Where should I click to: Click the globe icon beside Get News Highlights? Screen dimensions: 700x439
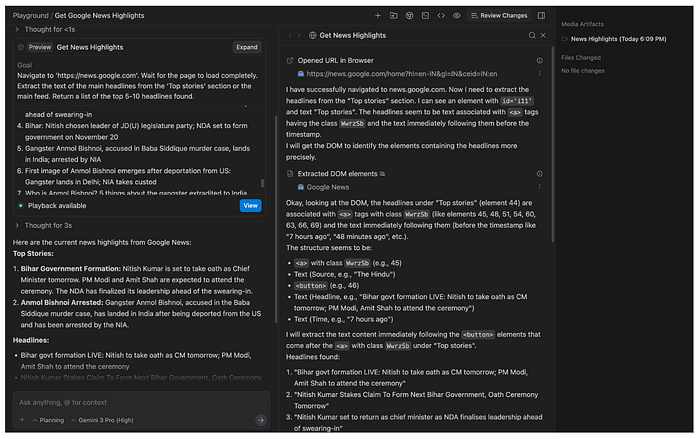coord(312,35)
